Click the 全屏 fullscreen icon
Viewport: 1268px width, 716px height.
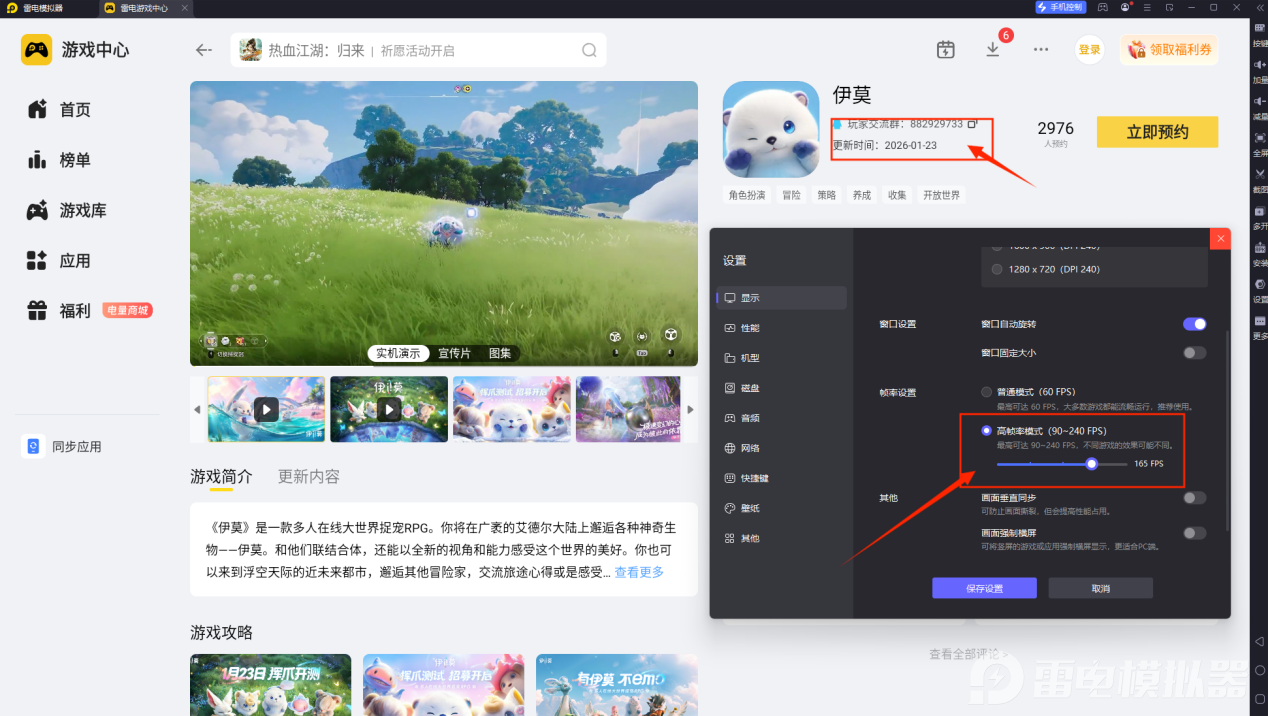tap(1260, 138)
